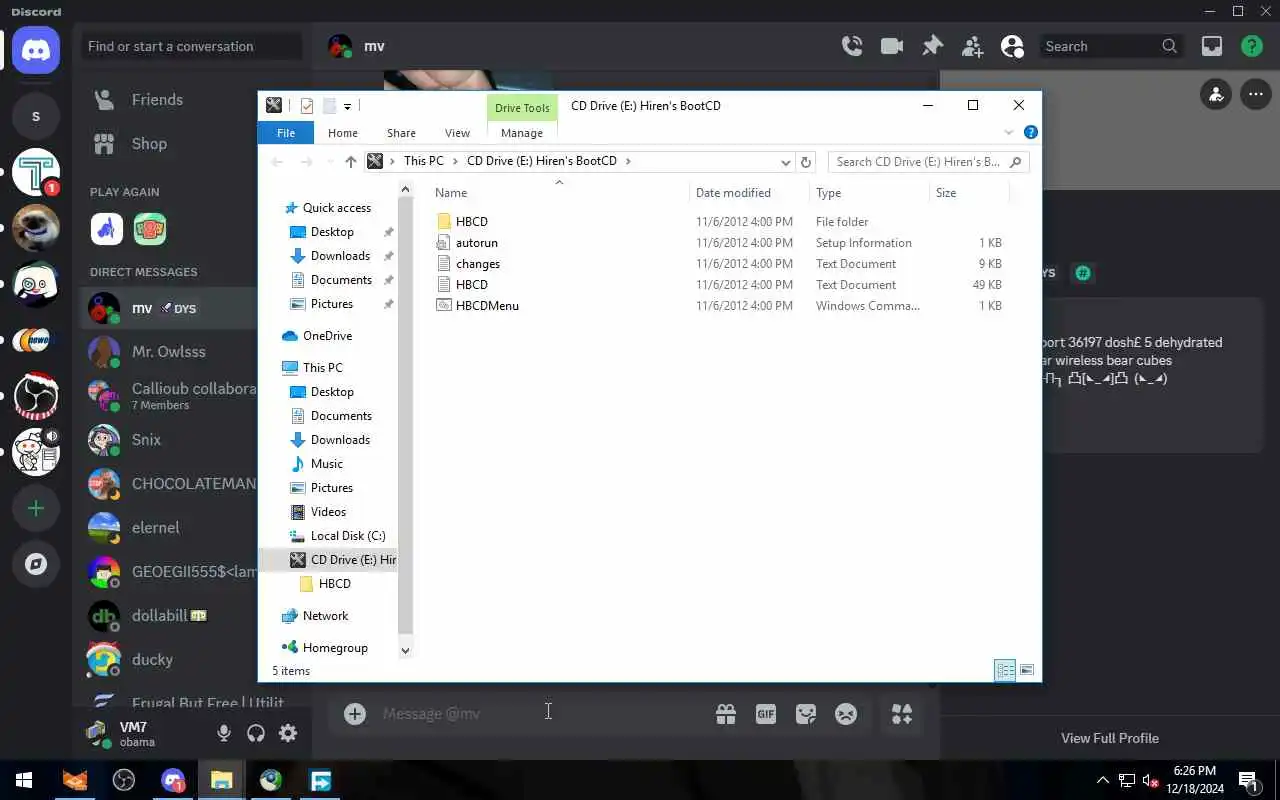Image resolution: width=1280 pixels, height=800 pixels.
Task: Add a server plus button
Action: [x=36, y=508]
